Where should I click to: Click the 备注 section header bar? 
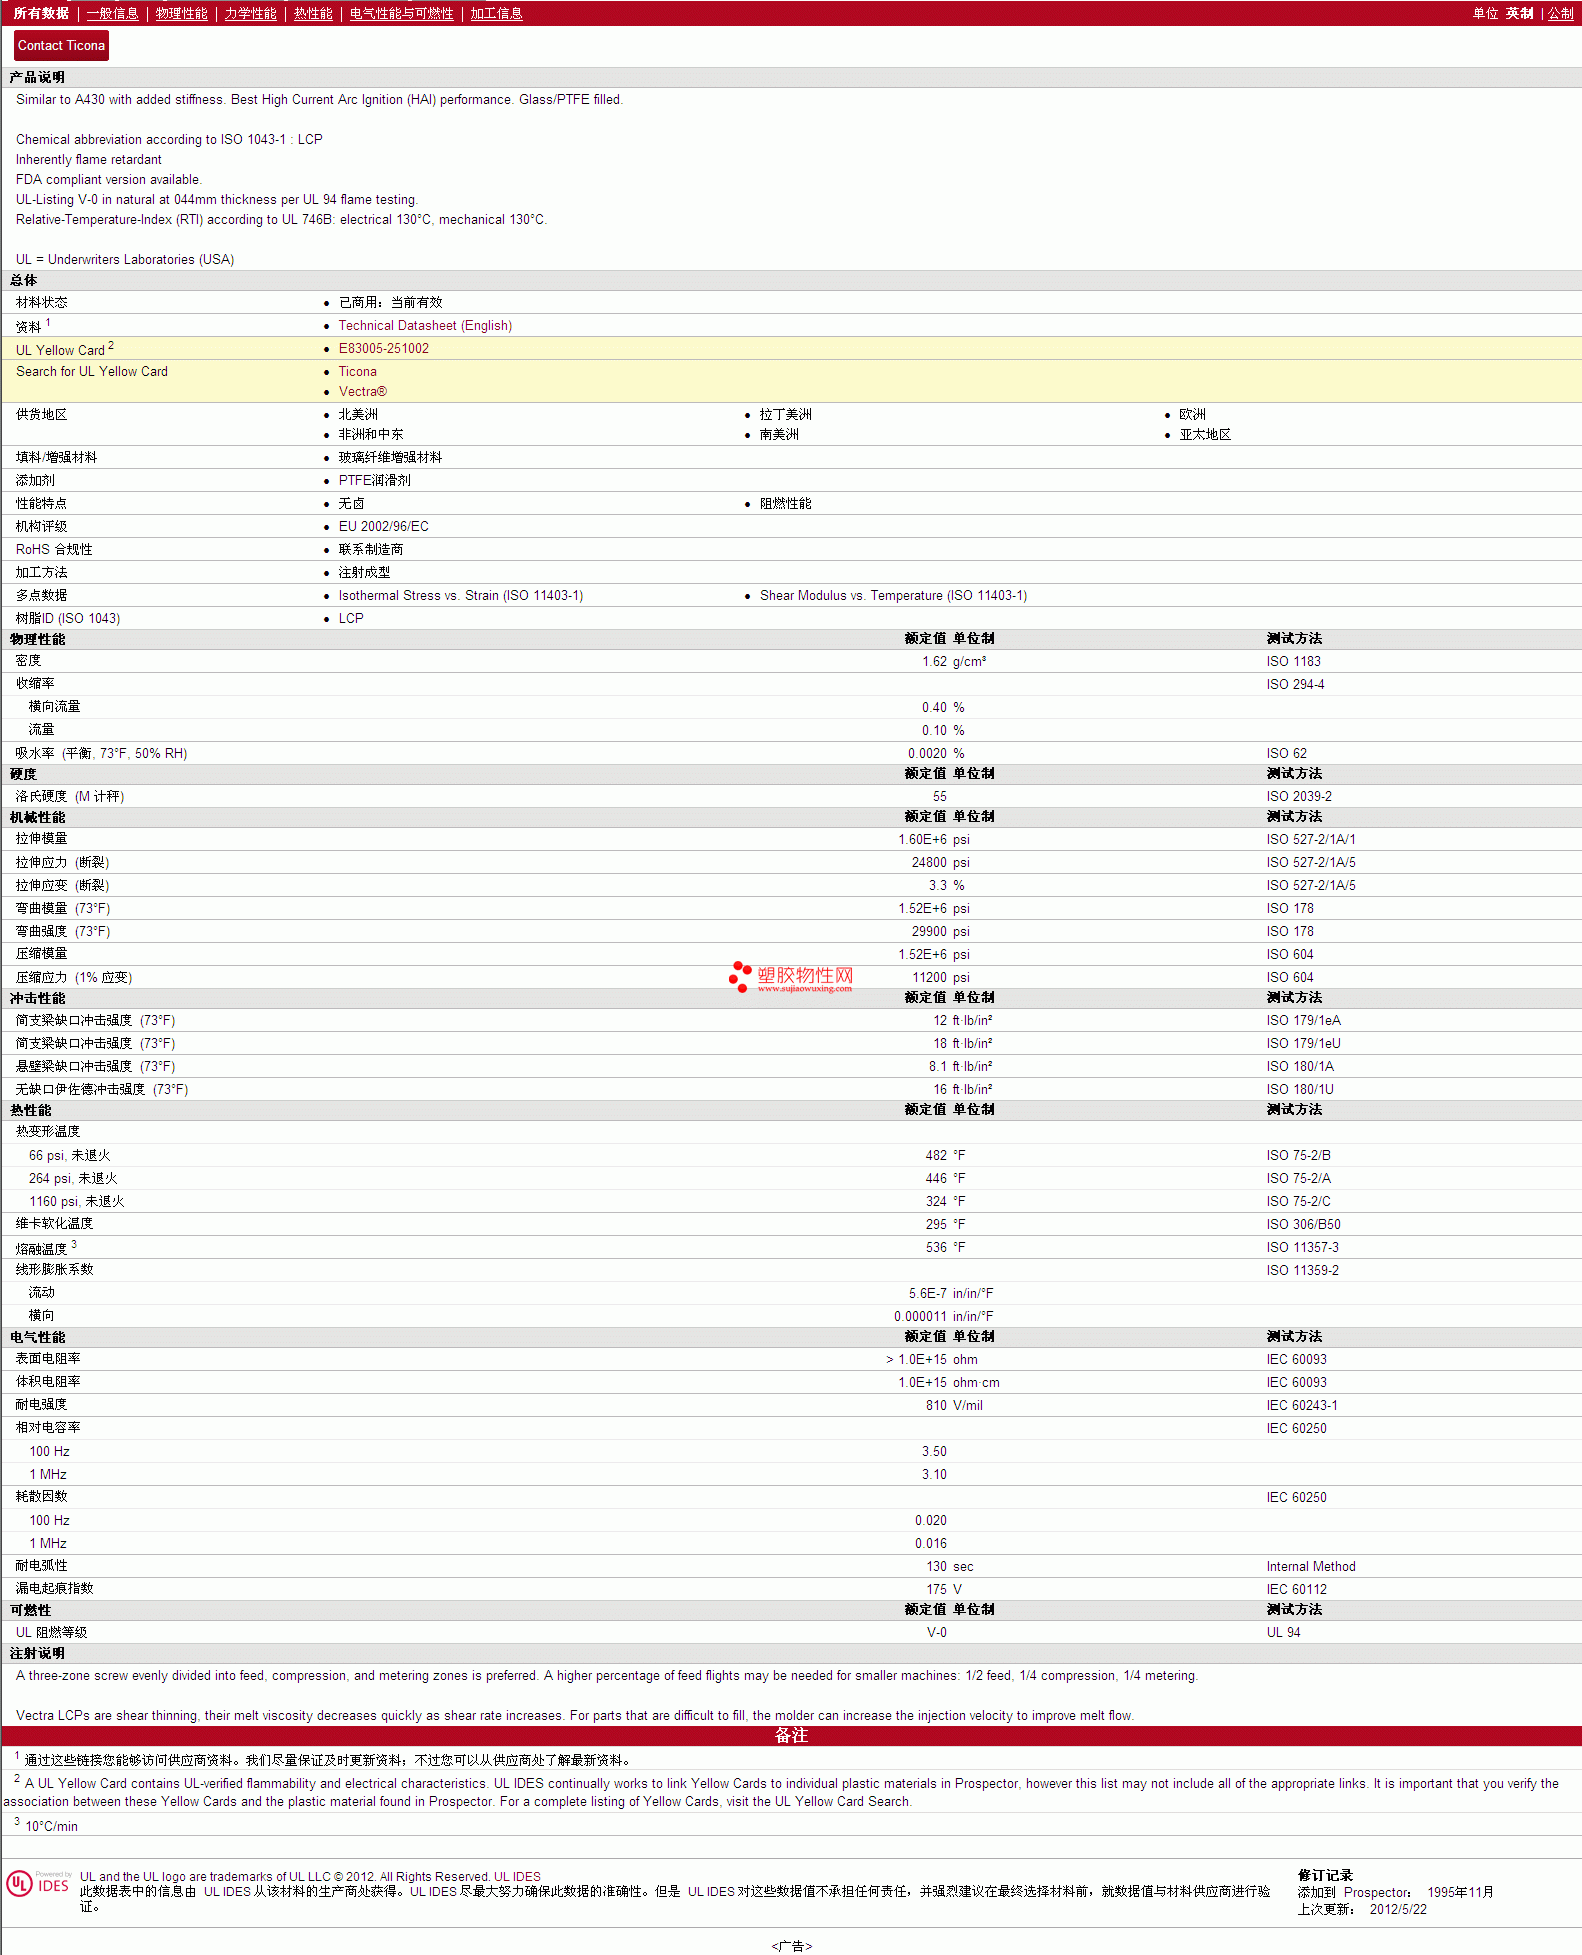tap(791, 1736)
